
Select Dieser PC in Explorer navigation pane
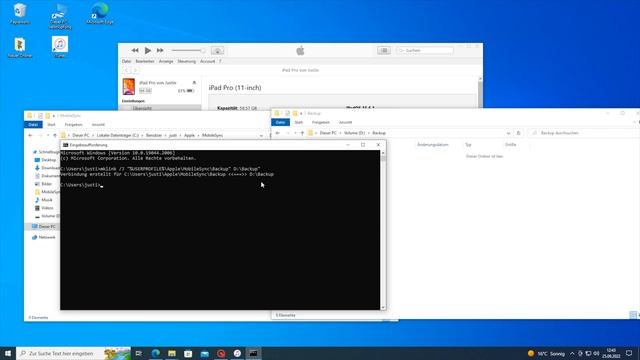pos(44,227)
